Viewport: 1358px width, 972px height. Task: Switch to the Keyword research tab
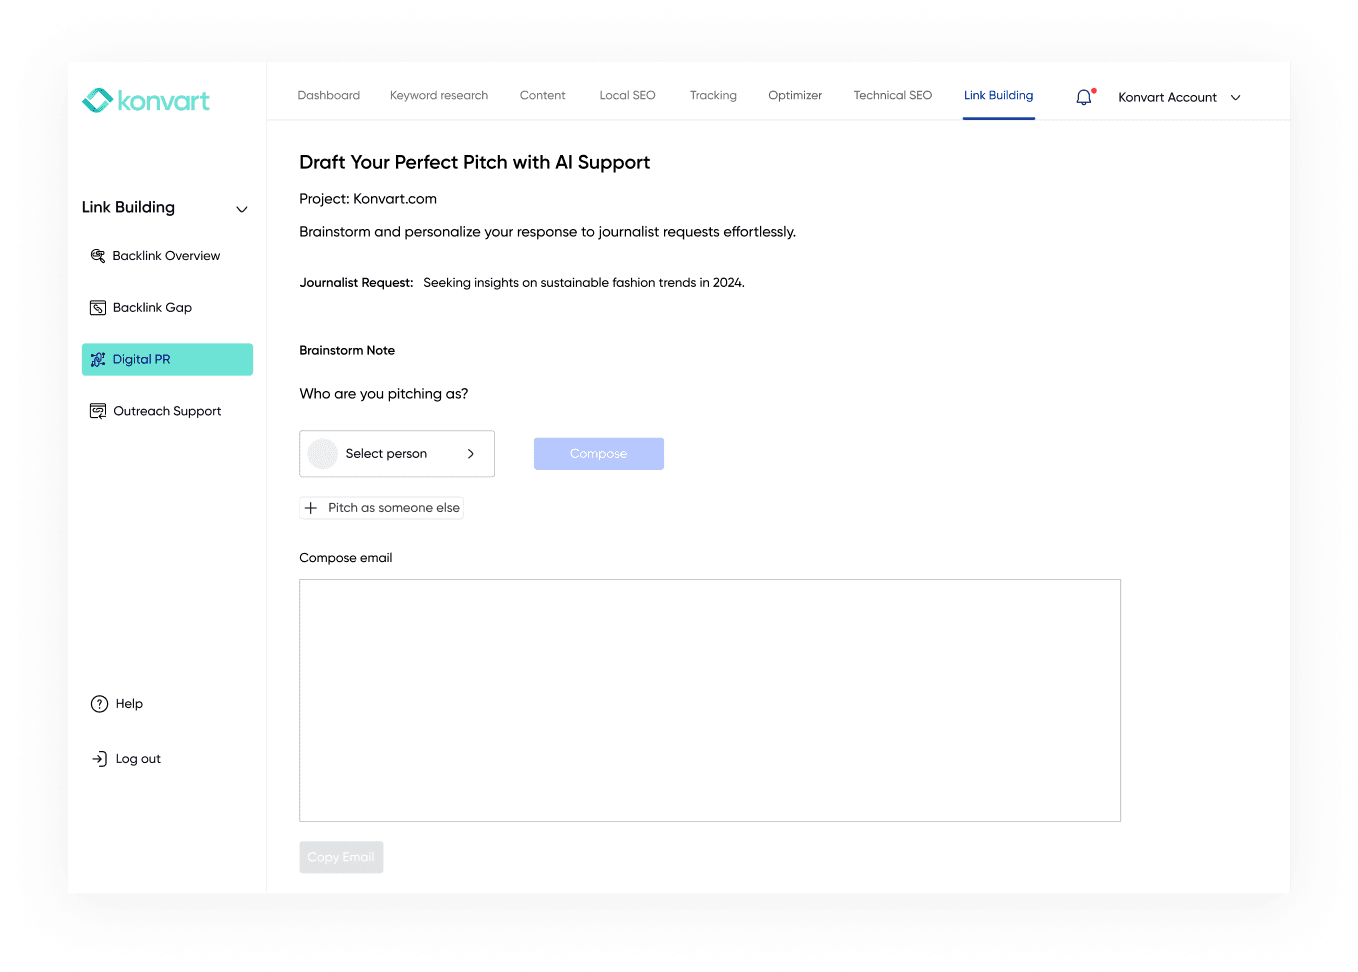439,96
